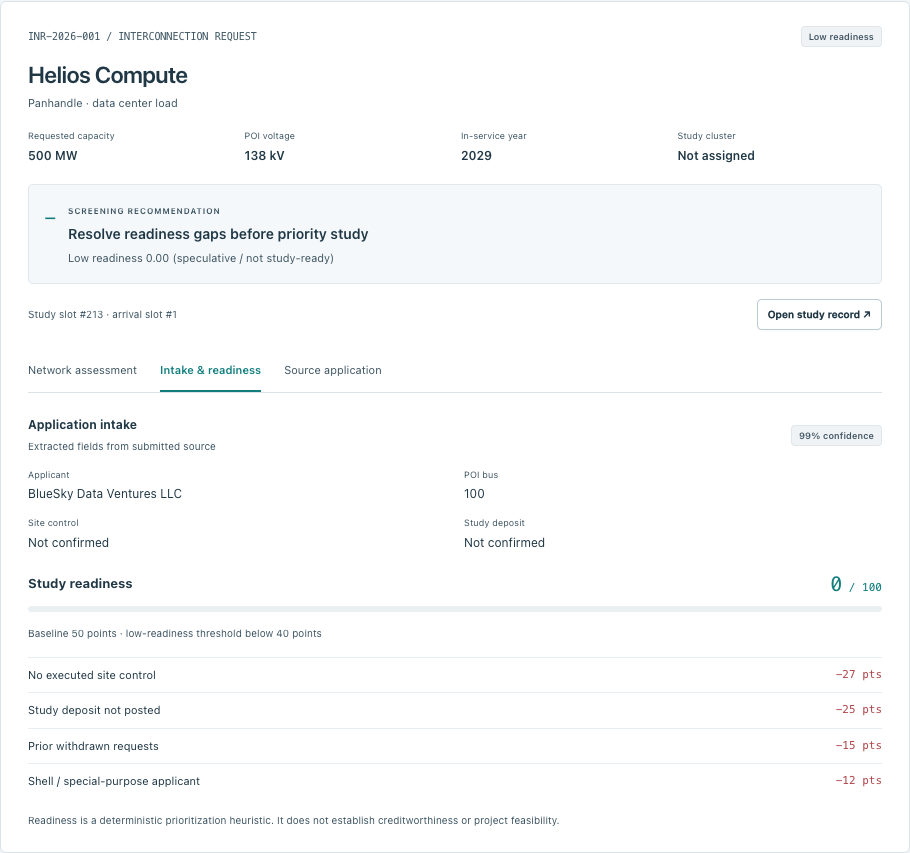This screenshot has height=853, width=910.
Task: Click the Study slot #213 text
Action: coord(66,315)
